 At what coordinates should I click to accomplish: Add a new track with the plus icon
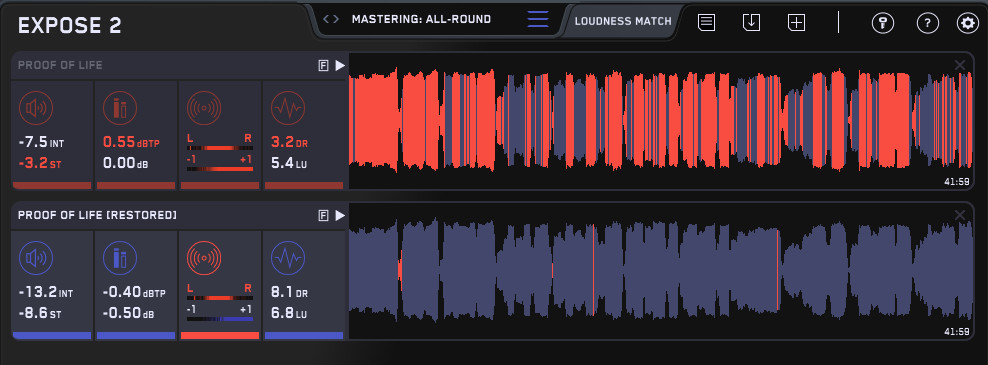coord(796,22)
